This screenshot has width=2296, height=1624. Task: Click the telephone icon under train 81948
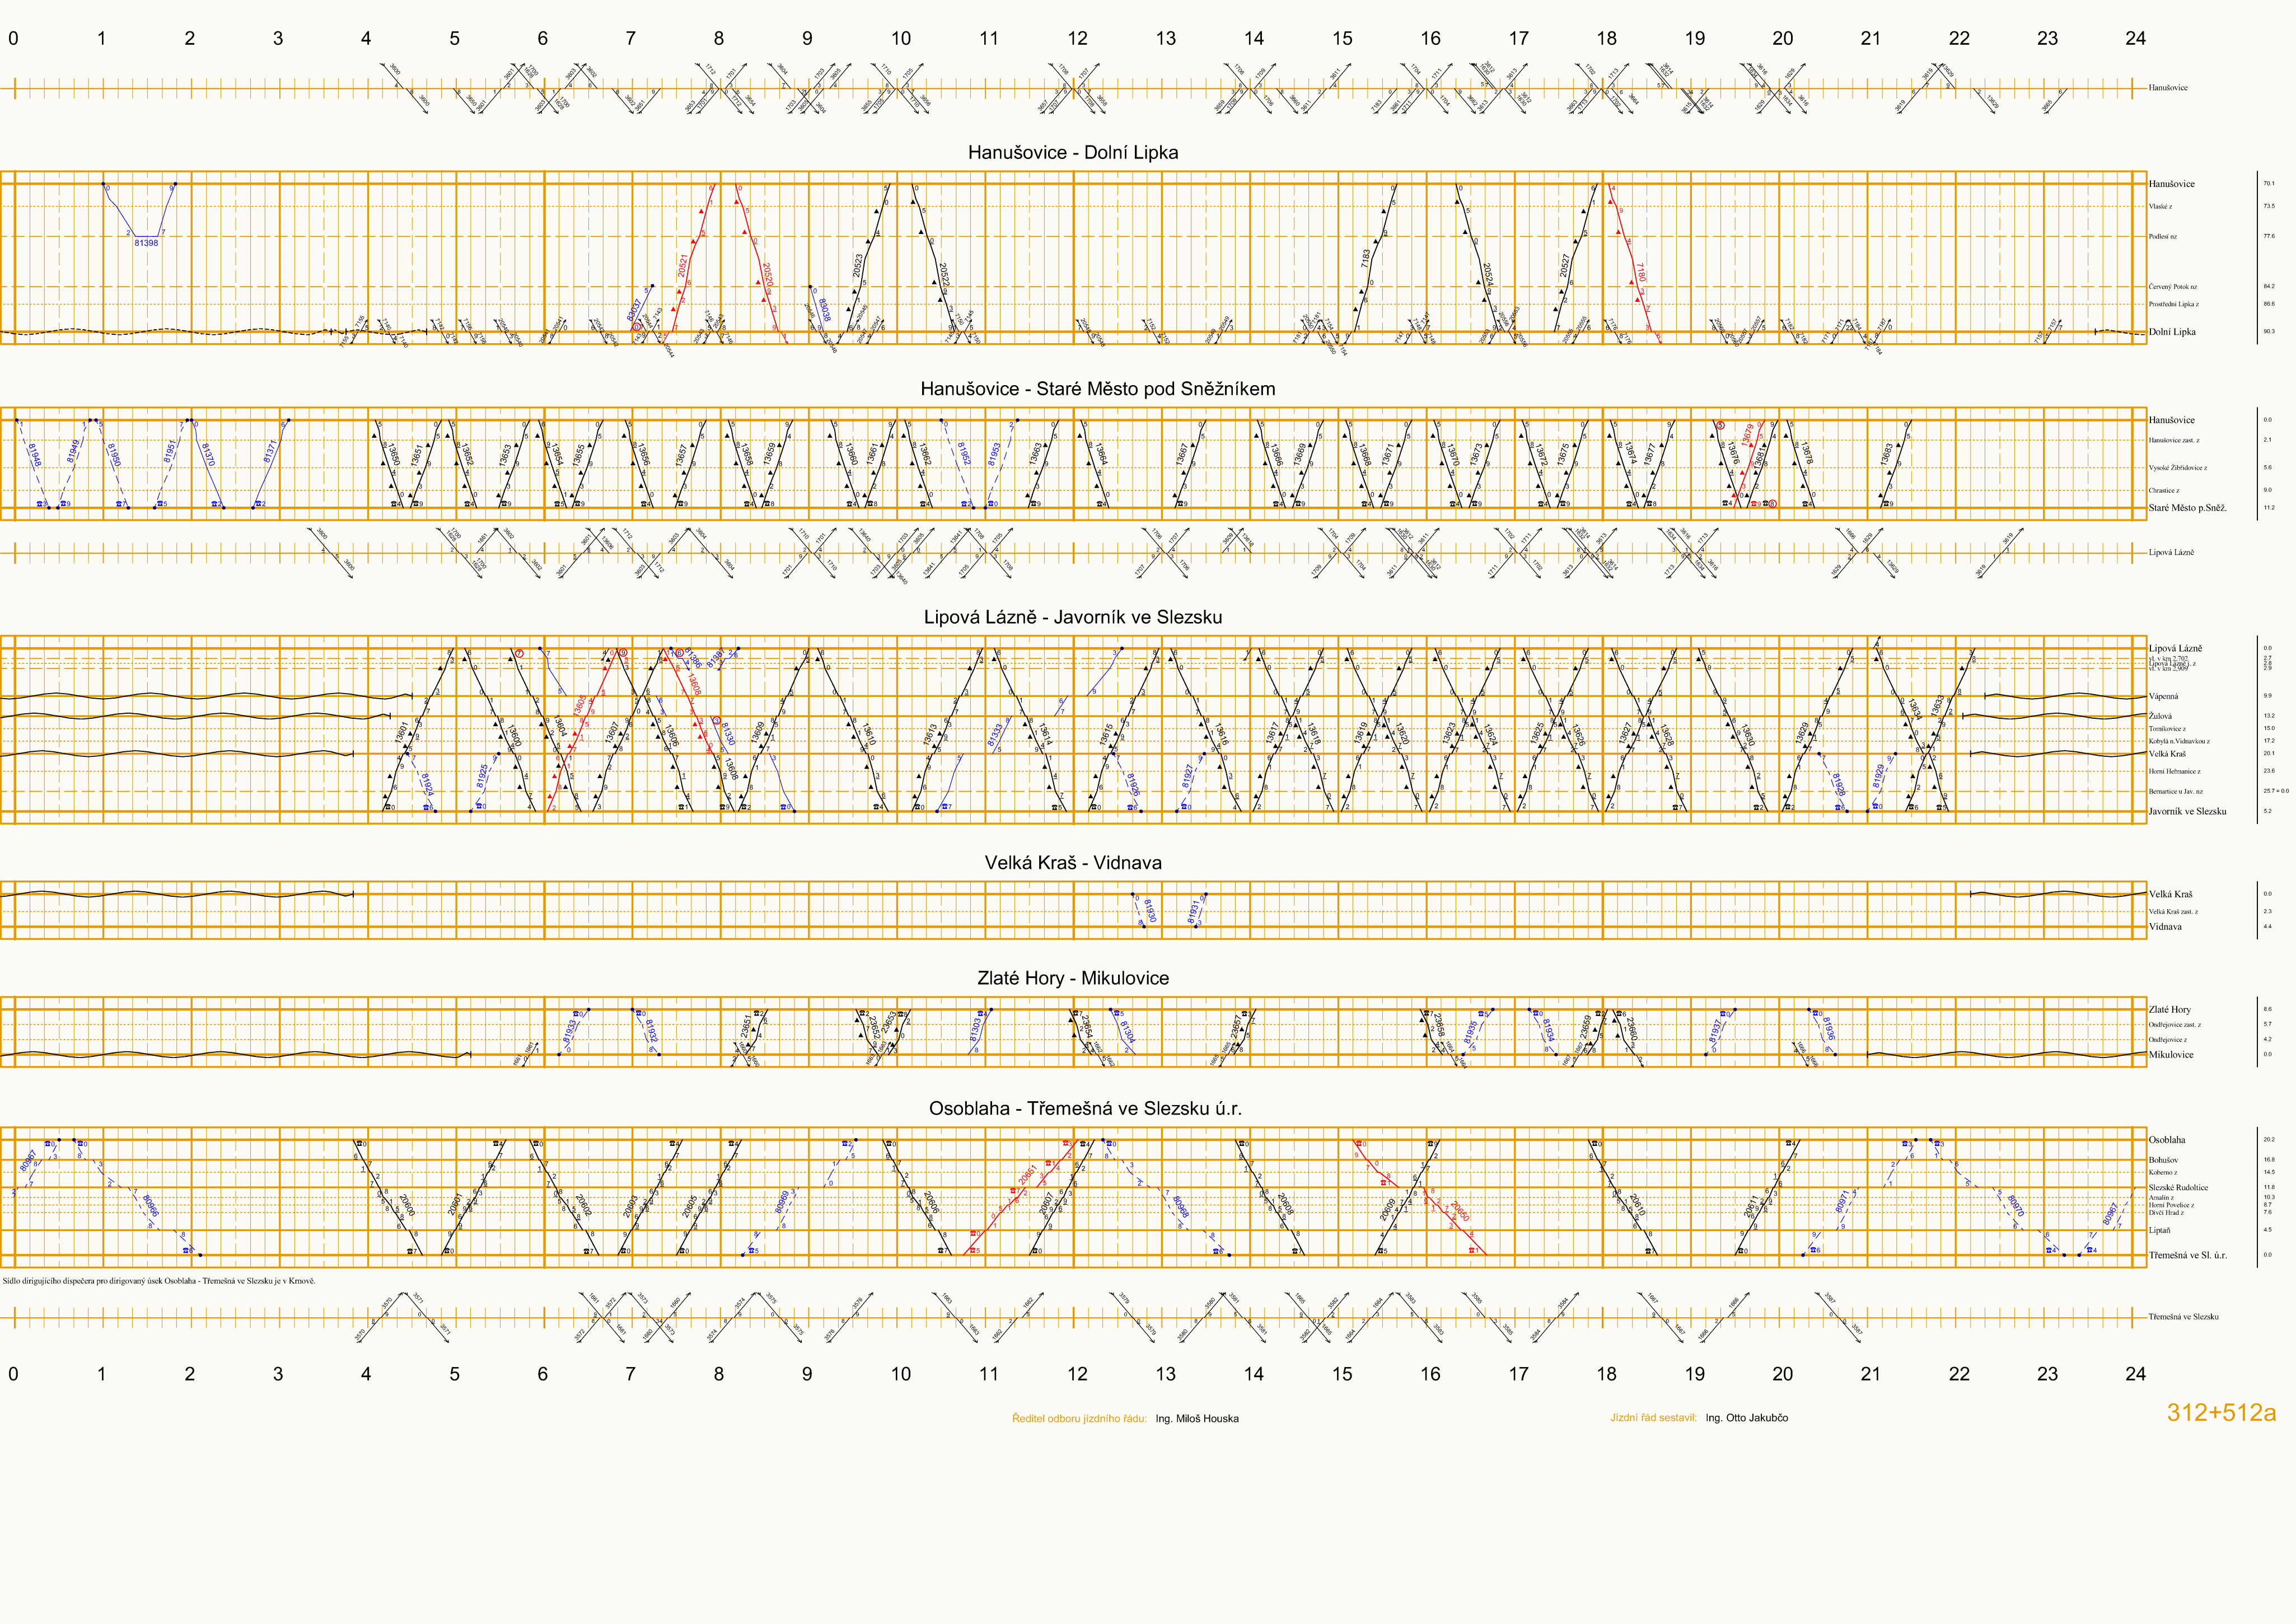41,504
